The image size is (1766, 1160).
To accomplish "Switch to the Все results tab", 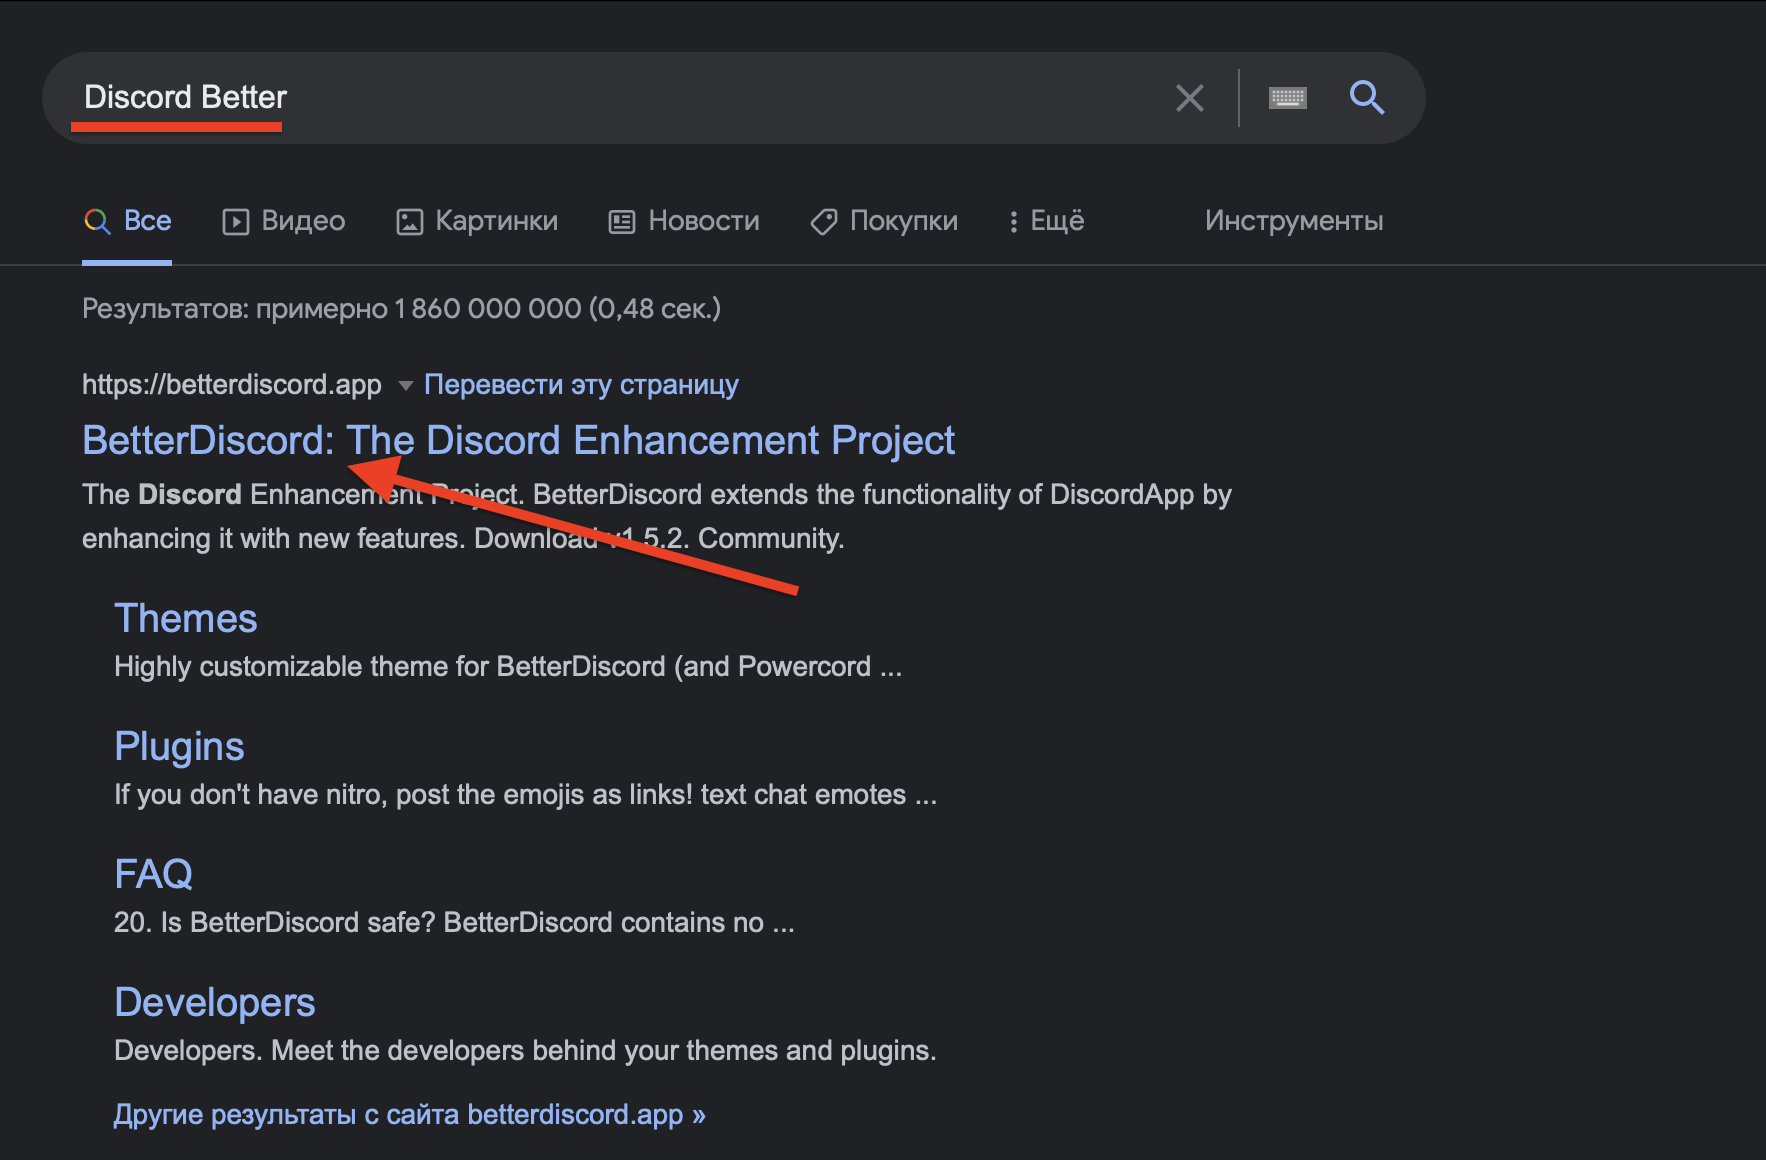I will click(x=147, y=221).
